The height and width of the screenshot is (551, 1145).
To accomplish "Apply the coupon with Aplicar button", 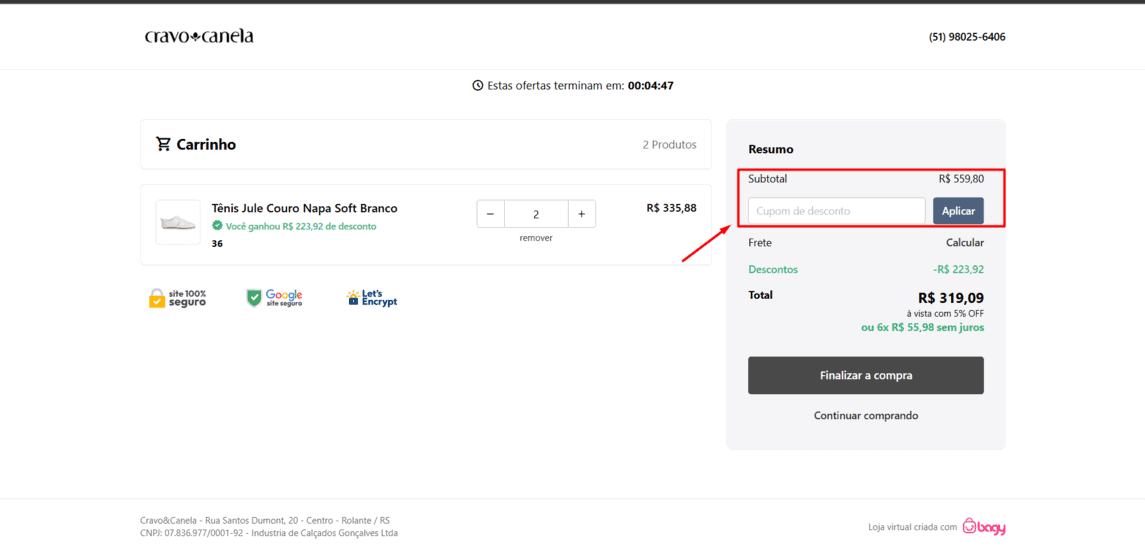I will point(958,211).
